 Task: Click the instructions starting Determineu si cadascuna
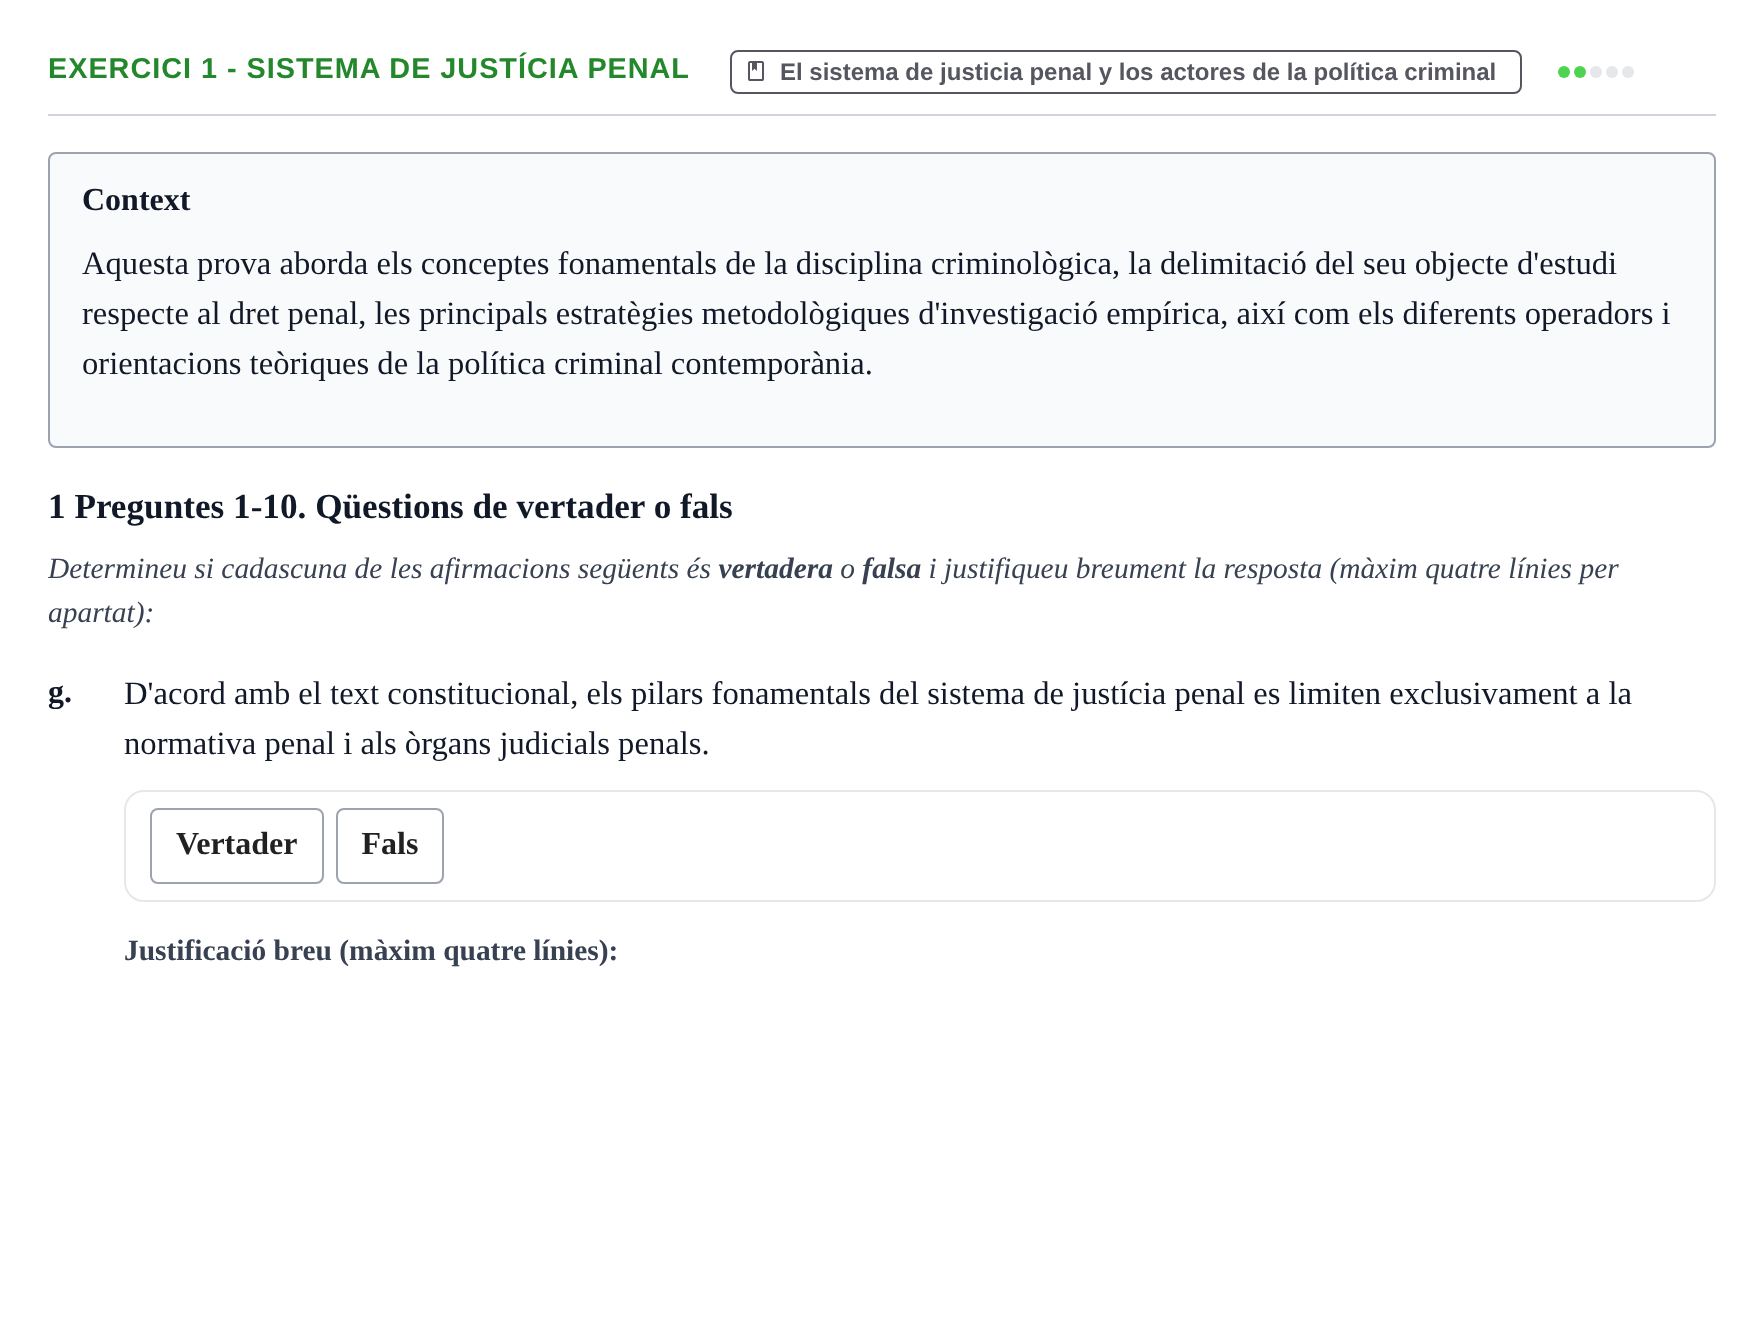pos(833,590)
